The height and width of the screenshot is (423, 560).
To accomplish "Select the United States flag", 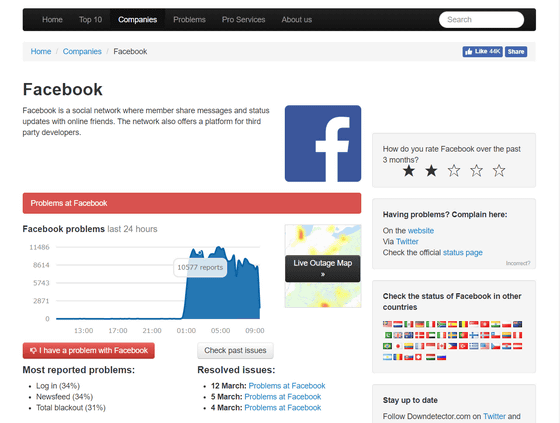I will coord(485,346).
